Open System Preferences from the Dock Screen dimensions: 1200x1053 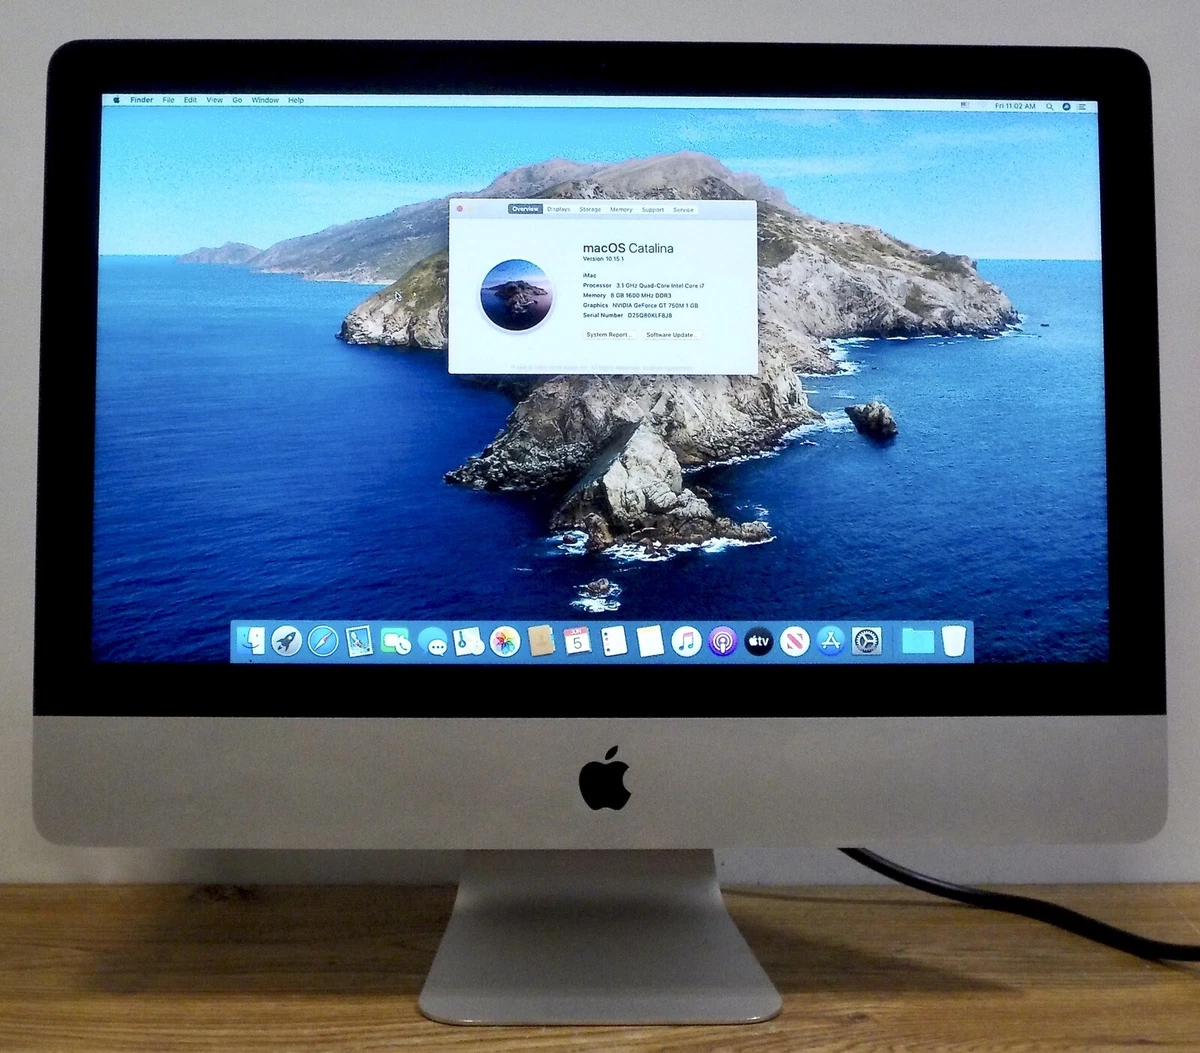click(x=865, y=642)
